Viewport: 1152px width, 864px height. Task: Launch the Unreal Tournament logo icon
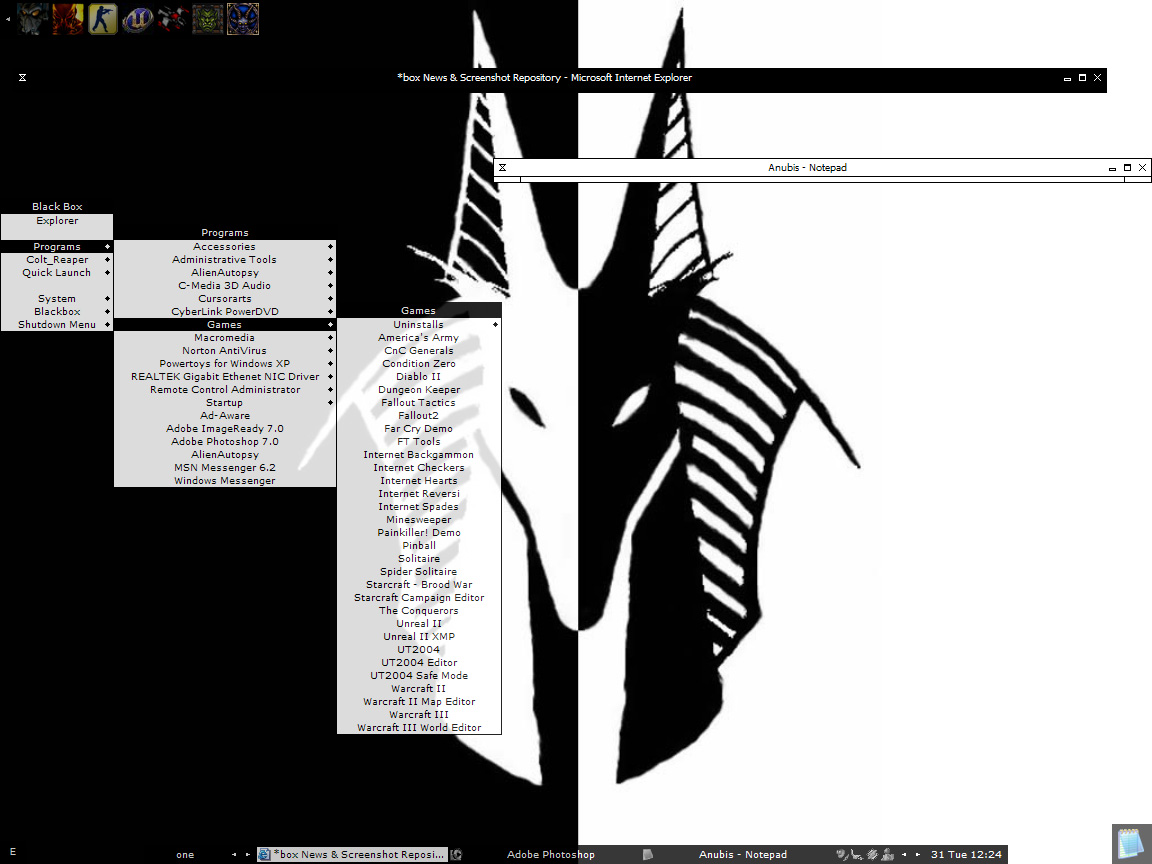click(x=137, y=18)
